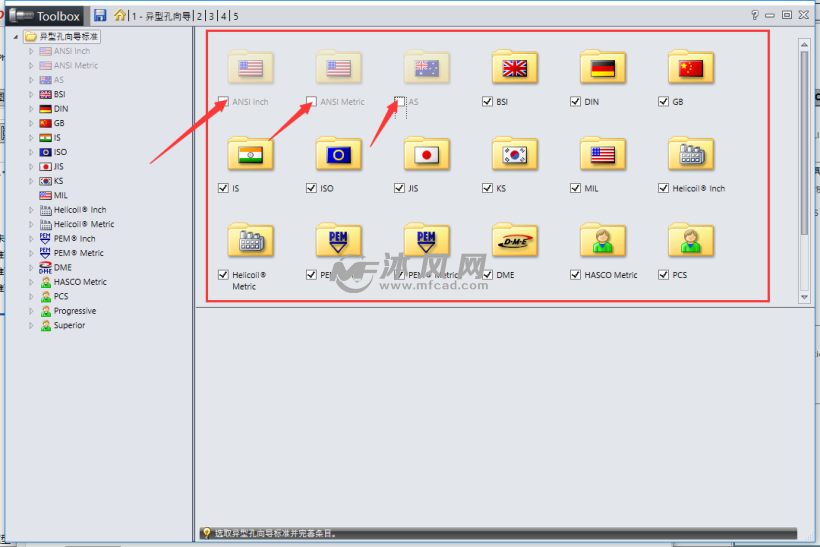Uncheck the DIN checkbox

[575, 101]
